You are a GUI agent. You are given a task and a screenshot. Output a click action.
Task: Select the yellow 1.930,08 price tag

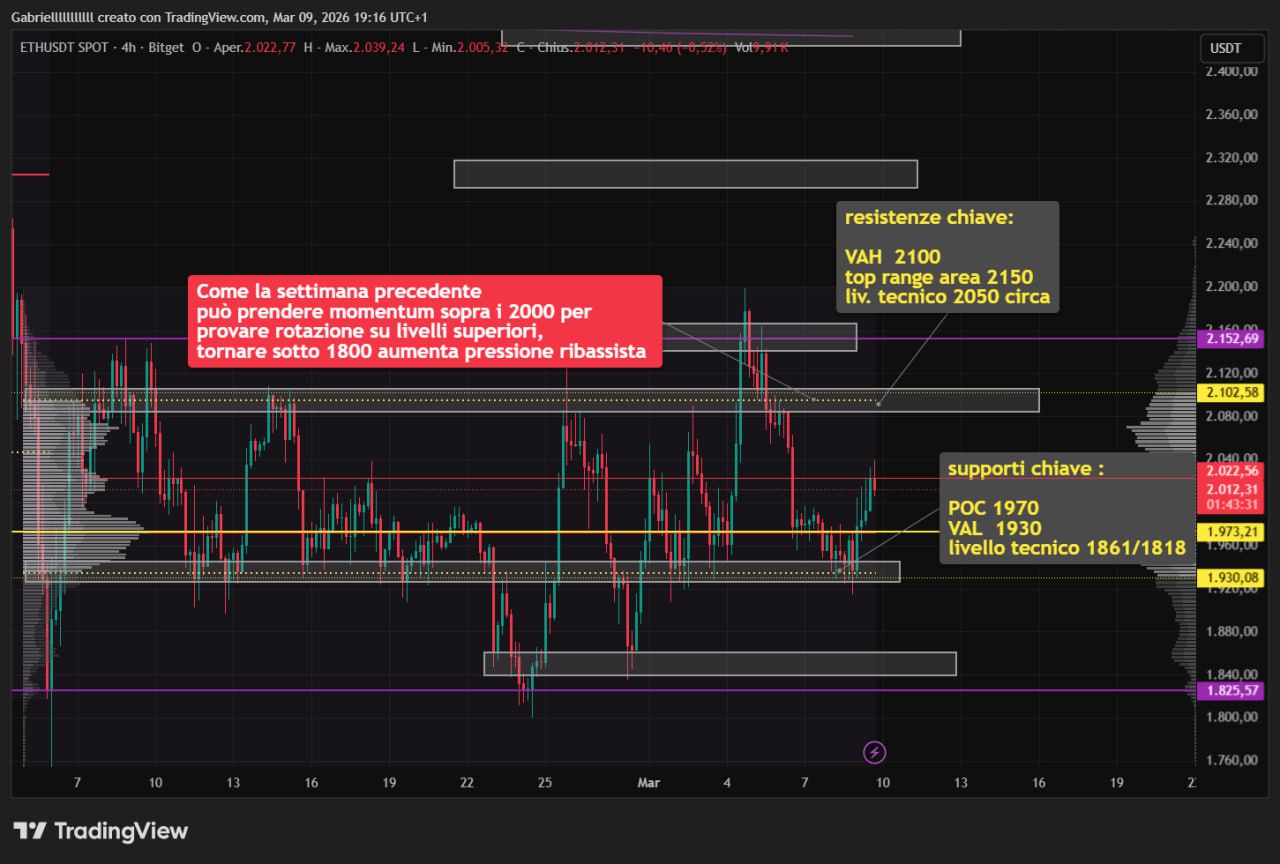(1229, 577)
